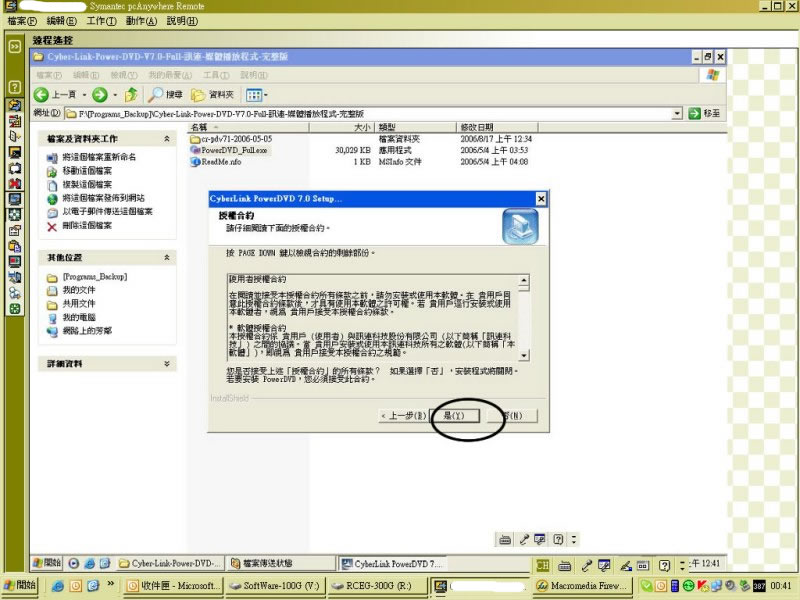The image size is (800, 600).
Task: Open the Views dropdown arrow in Explorer toolbar
Action: [266, 95]
